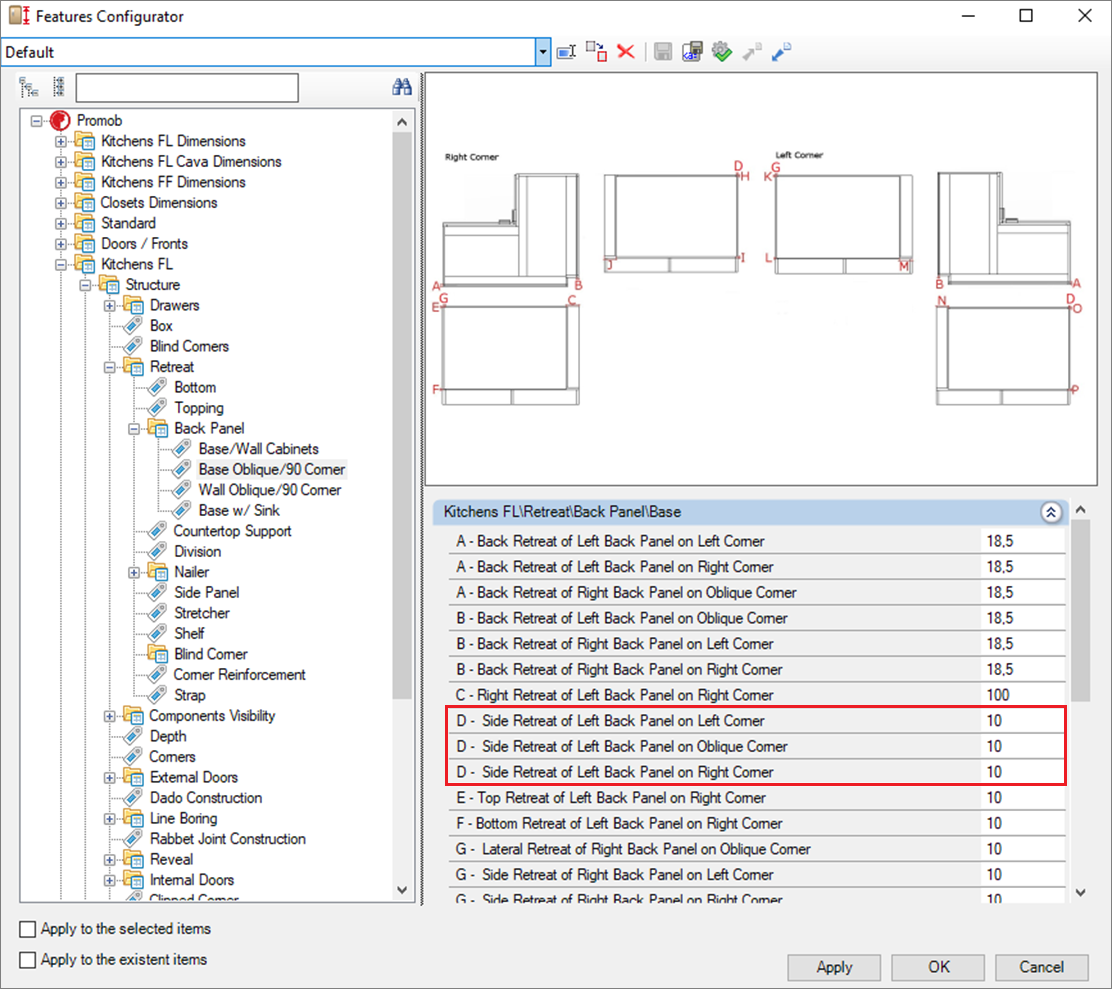
Task: Click the copy configuration toolbar icon
Action: point(596,52)
